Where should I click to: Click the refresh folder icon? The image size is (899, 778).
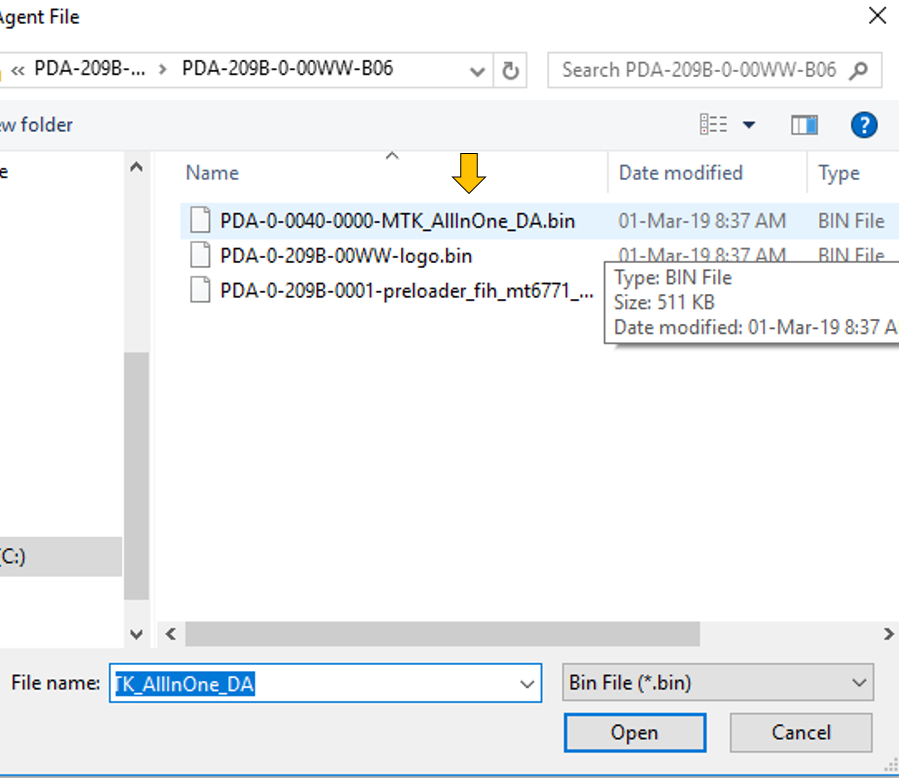pyautogui.click(x=510, y=70)
